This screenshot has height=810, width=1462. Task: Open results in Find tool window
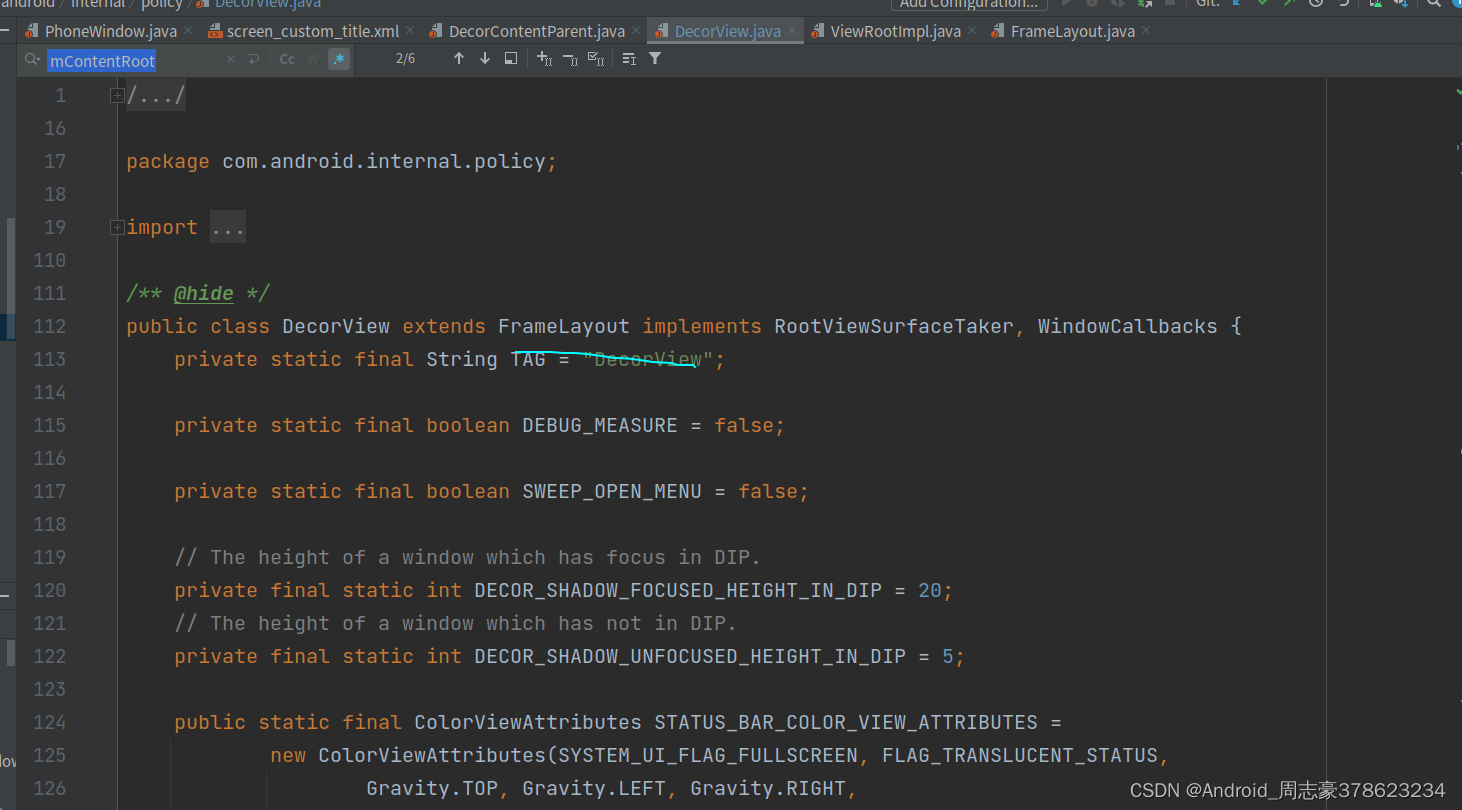point(511,59)
